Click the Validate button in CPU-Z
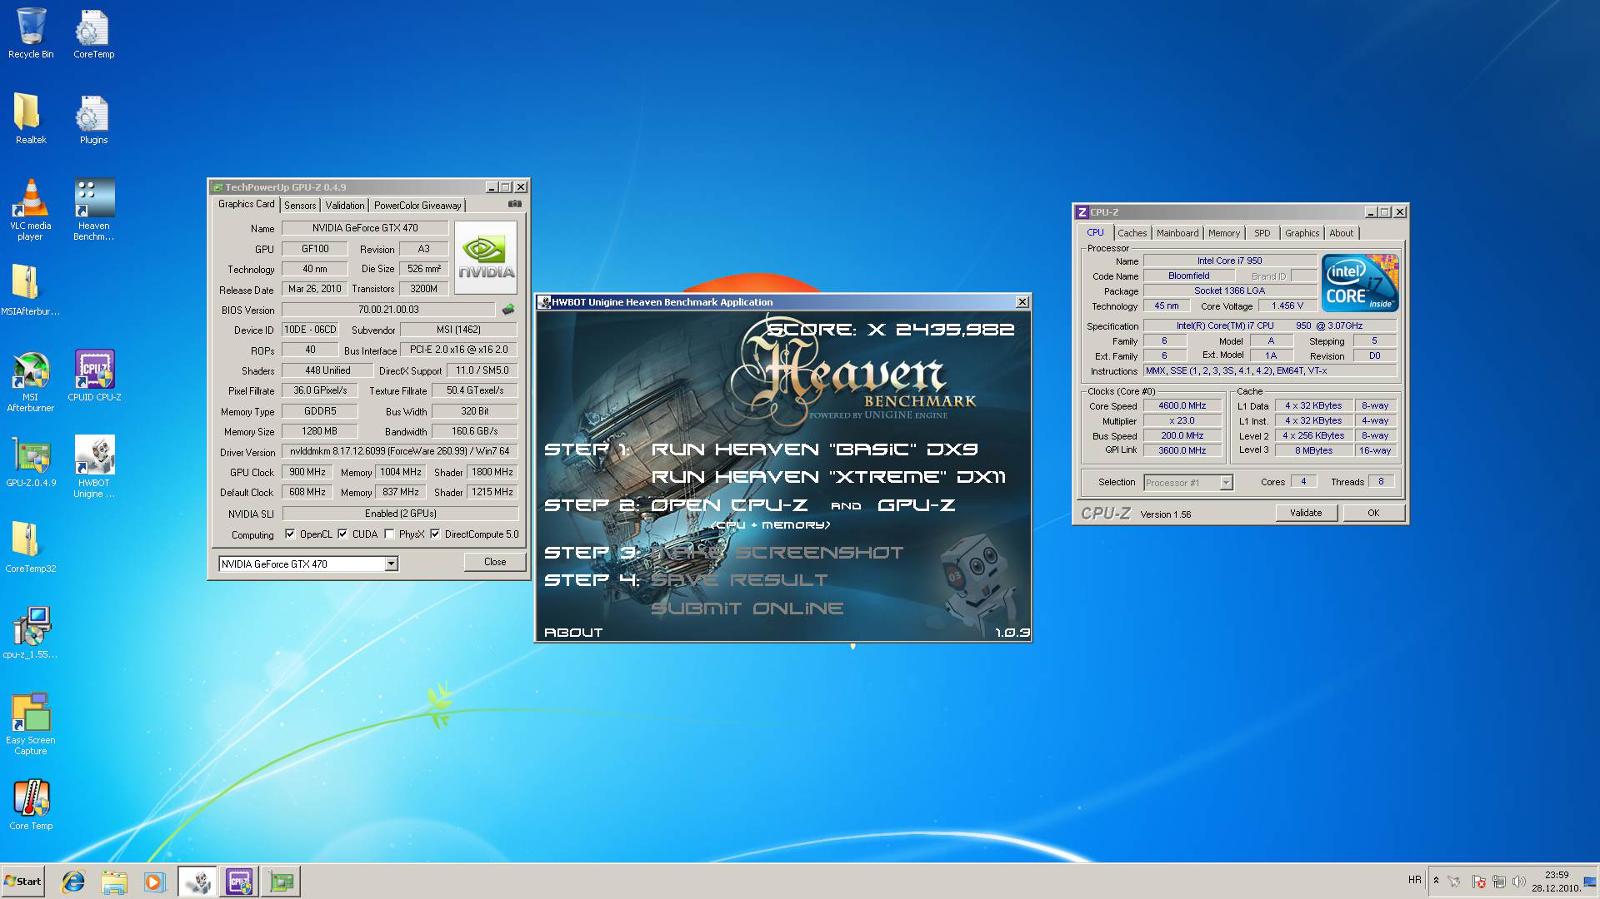 pos(1305,513)
